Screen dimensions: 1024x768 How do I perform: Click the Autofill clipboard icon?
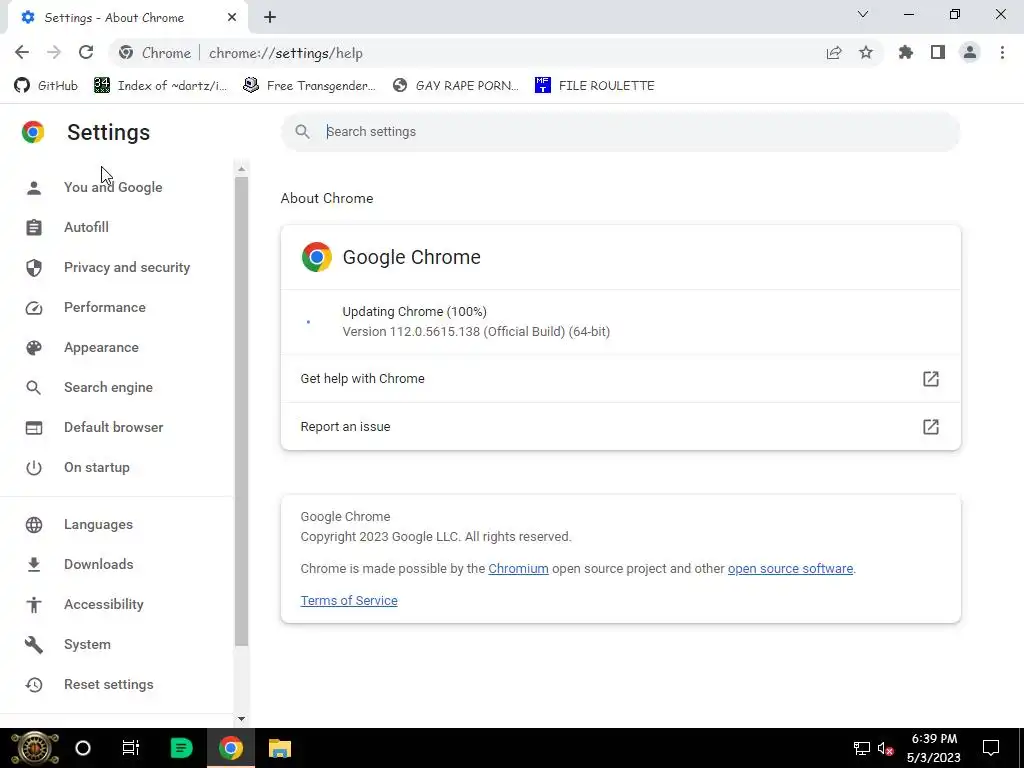point(34,227)
